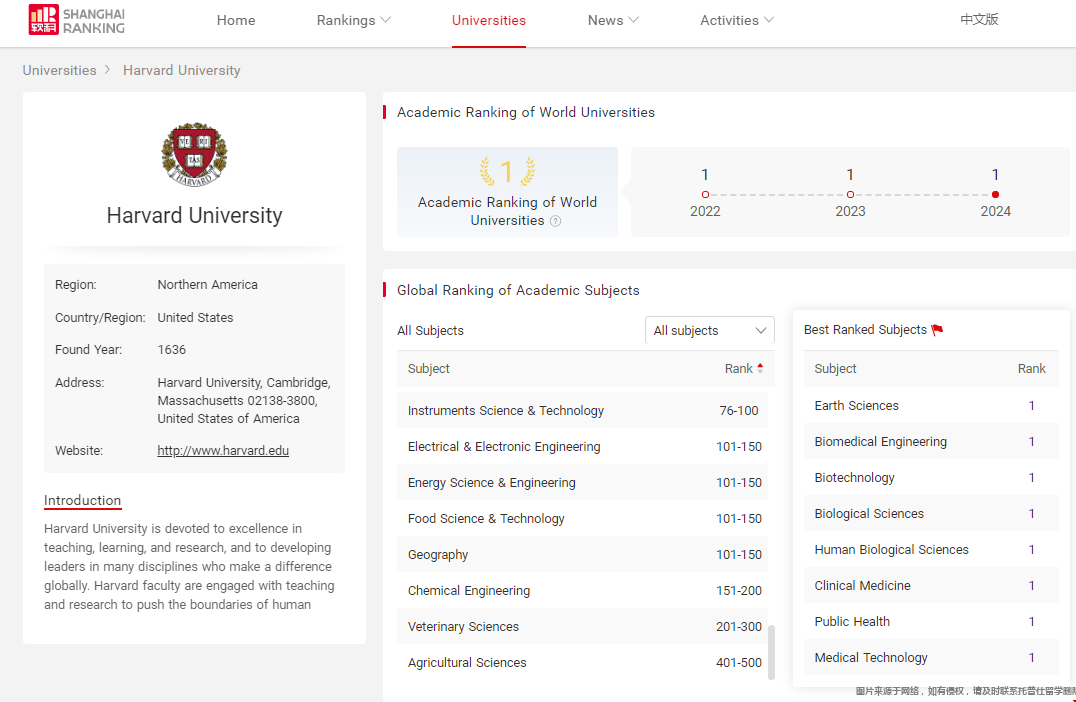This screenshot has height=702, width=1076.
Task: Click the United States country value
Action: pos(195,318)
